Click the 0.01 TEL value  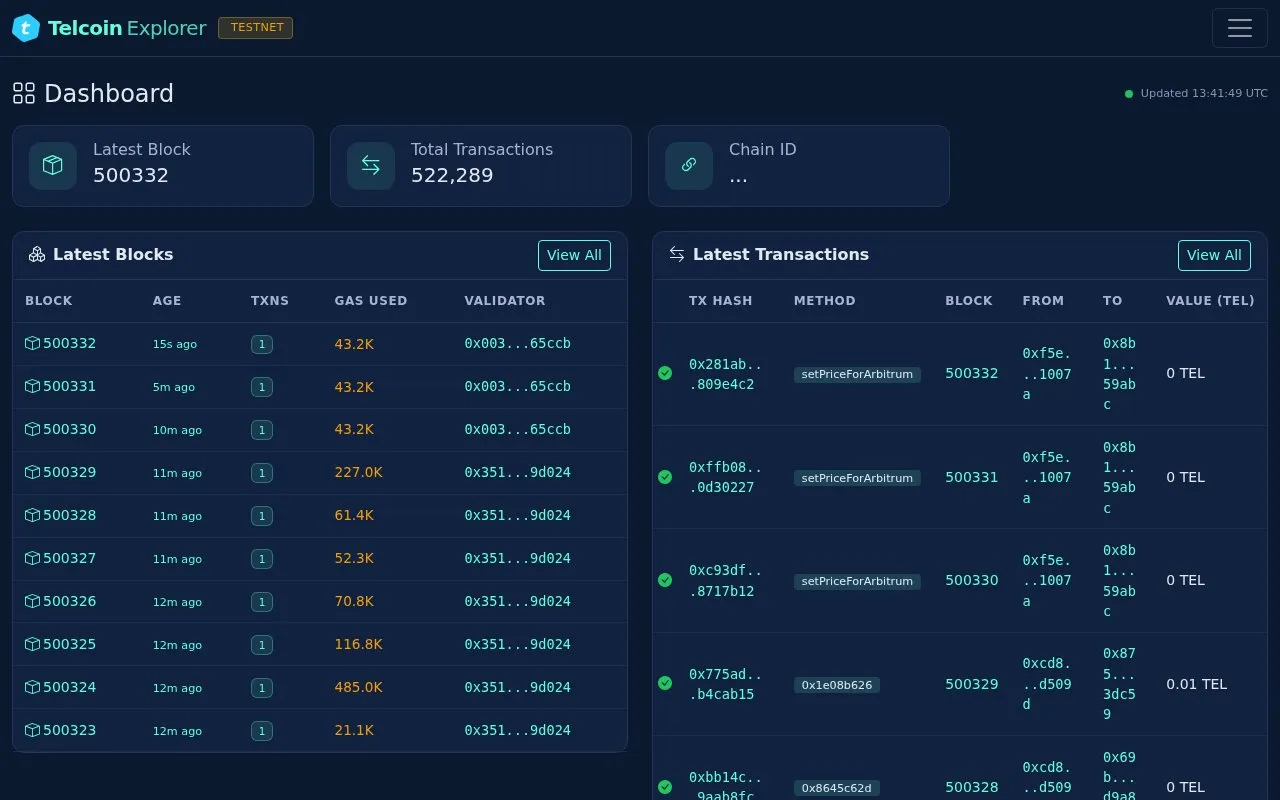(1196, 684)
